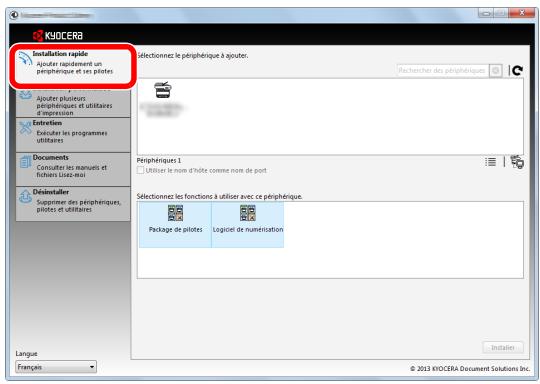Click the KYOCERA logo

click(58, 35)
